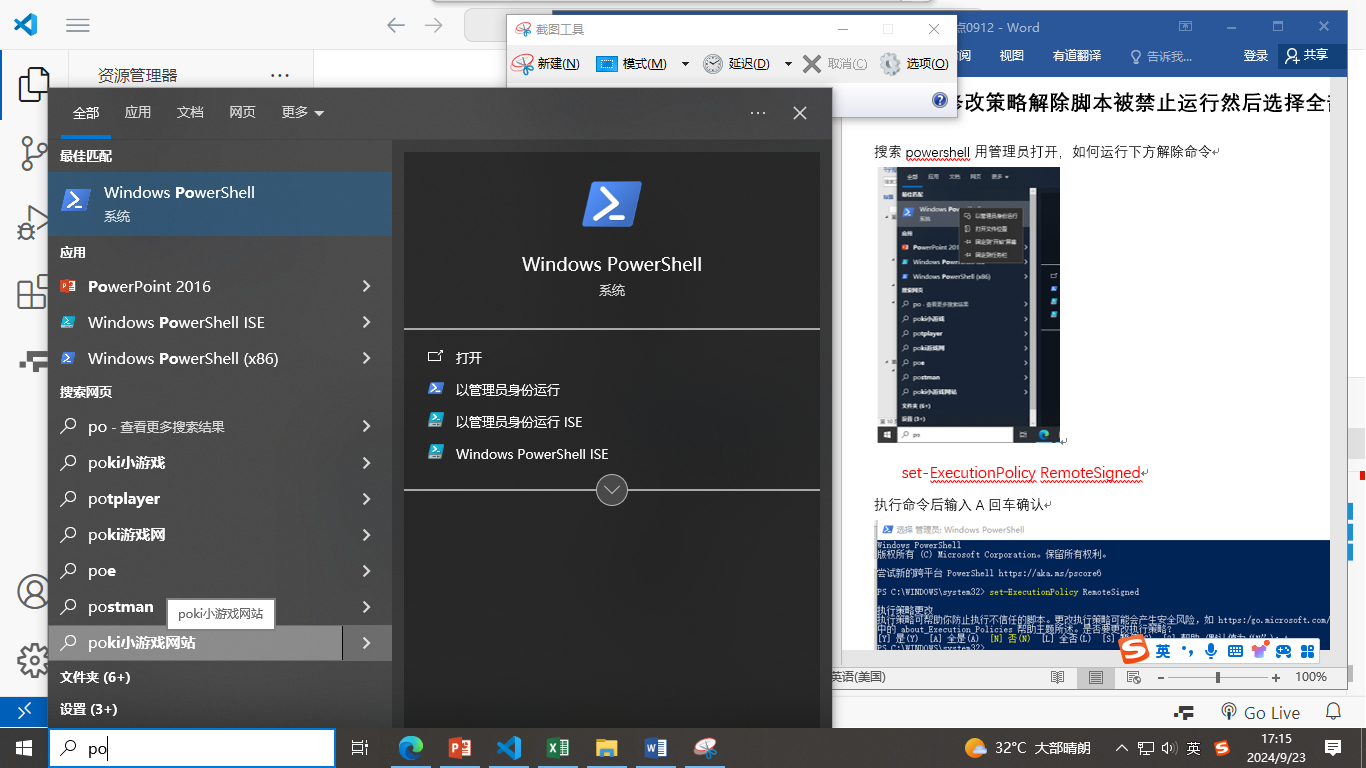1366x768 pixels.
Task: Open File Explorer from taskbar
Action: 606,748
